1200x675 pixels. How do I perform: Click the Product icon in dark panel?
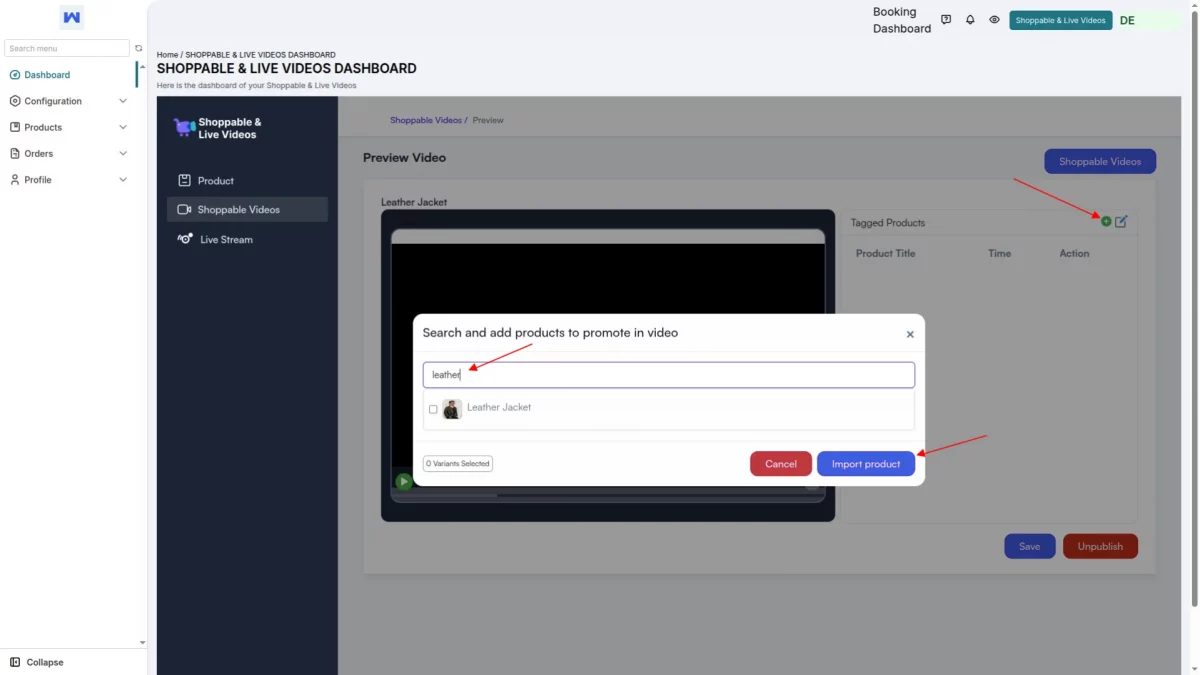184,181
